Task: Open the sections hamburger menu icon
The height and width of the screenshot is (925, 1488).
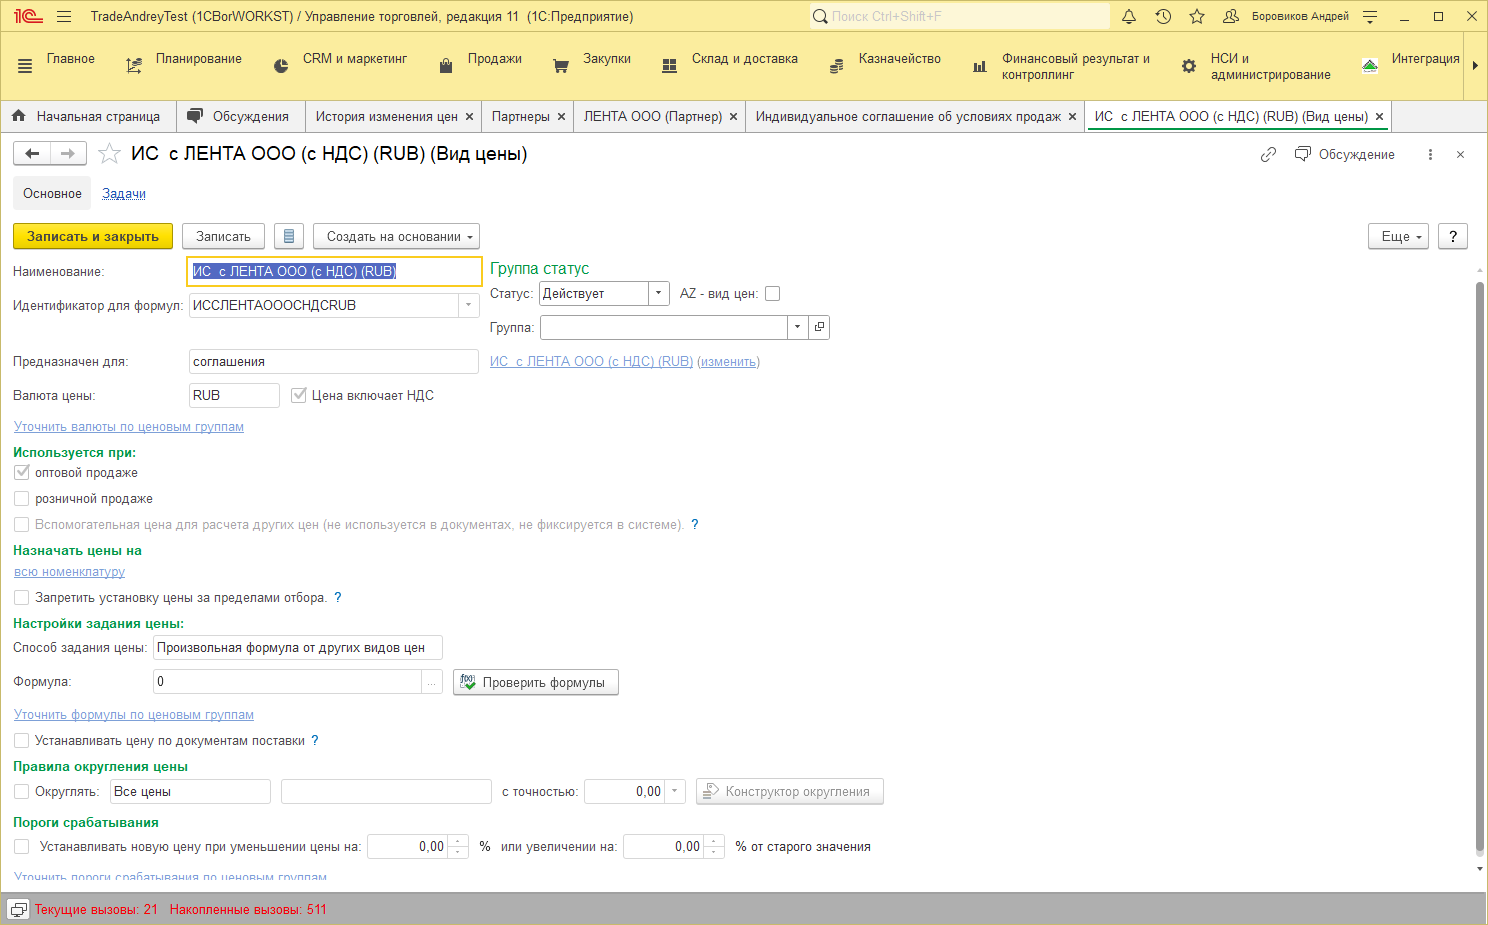Action: tap(25, 66)
